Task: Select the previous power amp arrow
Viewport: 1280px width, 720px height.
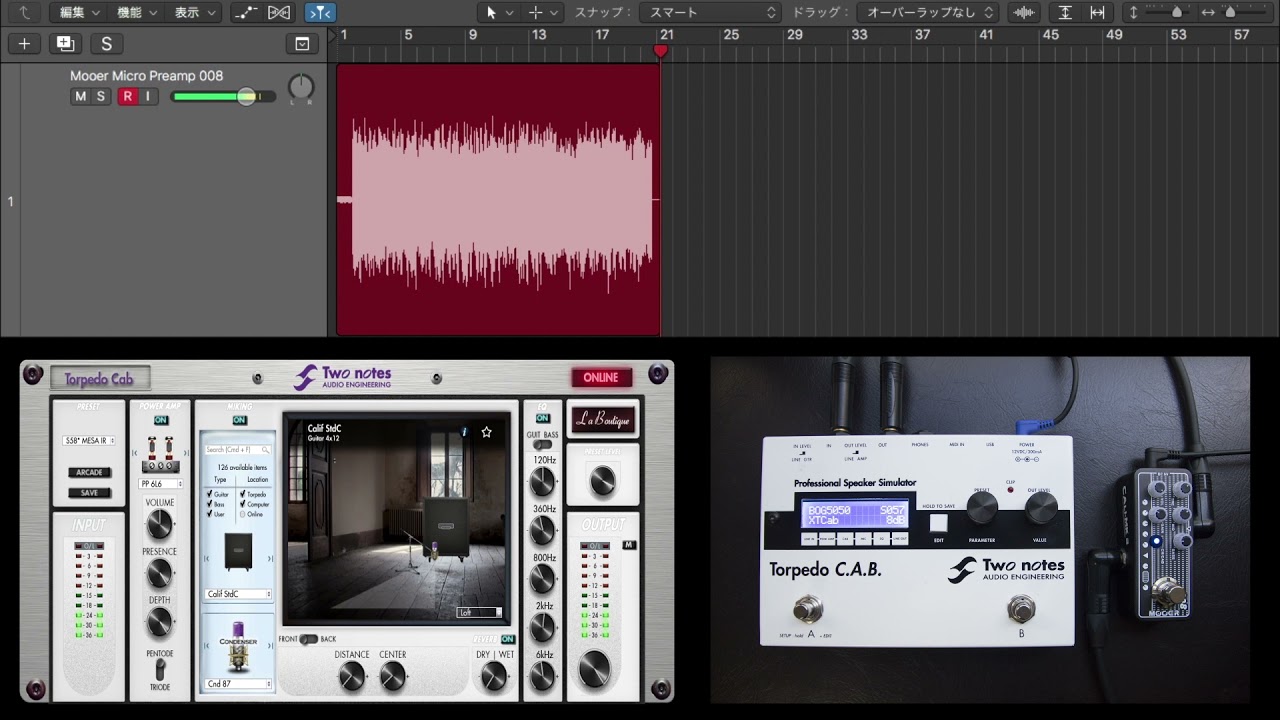Action: coord(134,453)
